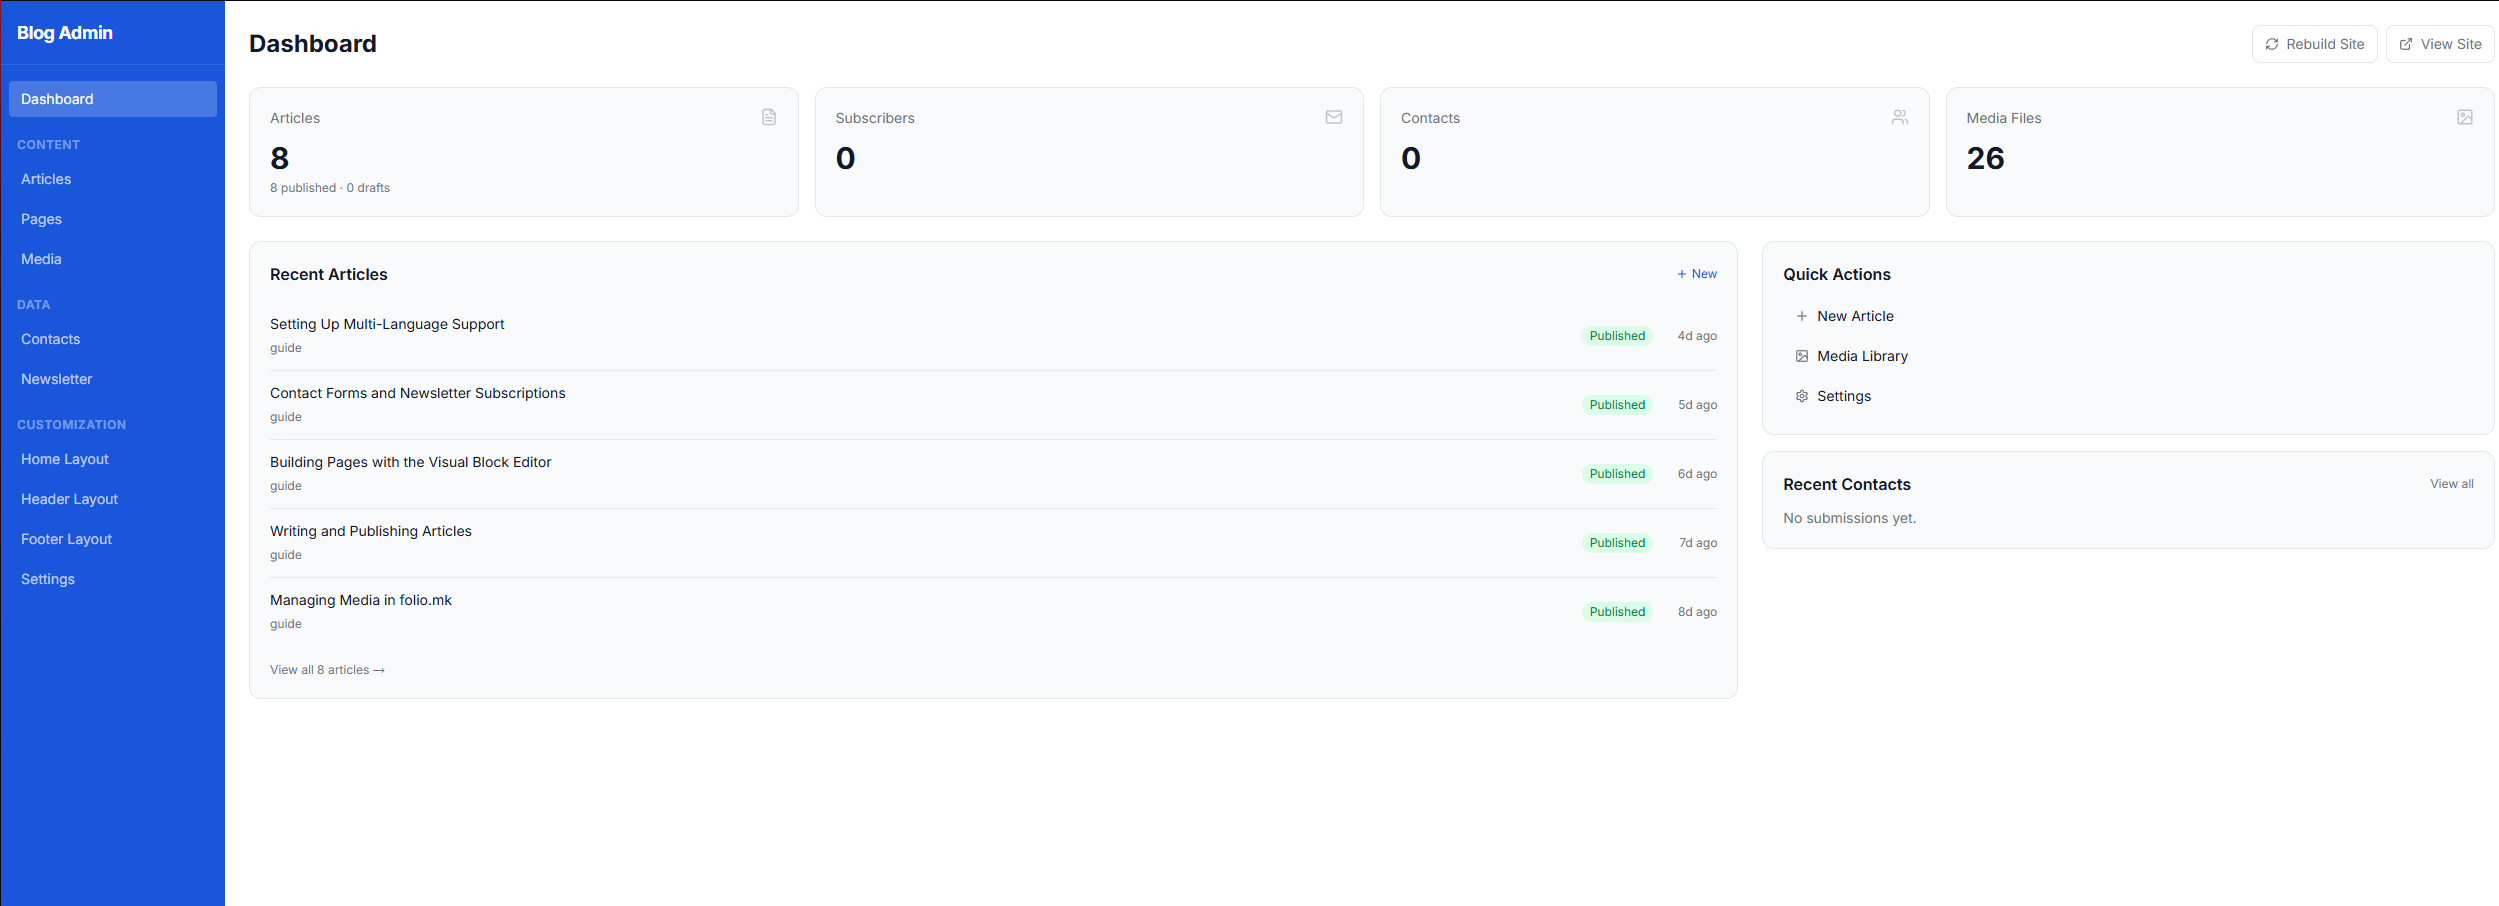
Task: Click the plus icon beside New Article
Action: (1802, 316)
